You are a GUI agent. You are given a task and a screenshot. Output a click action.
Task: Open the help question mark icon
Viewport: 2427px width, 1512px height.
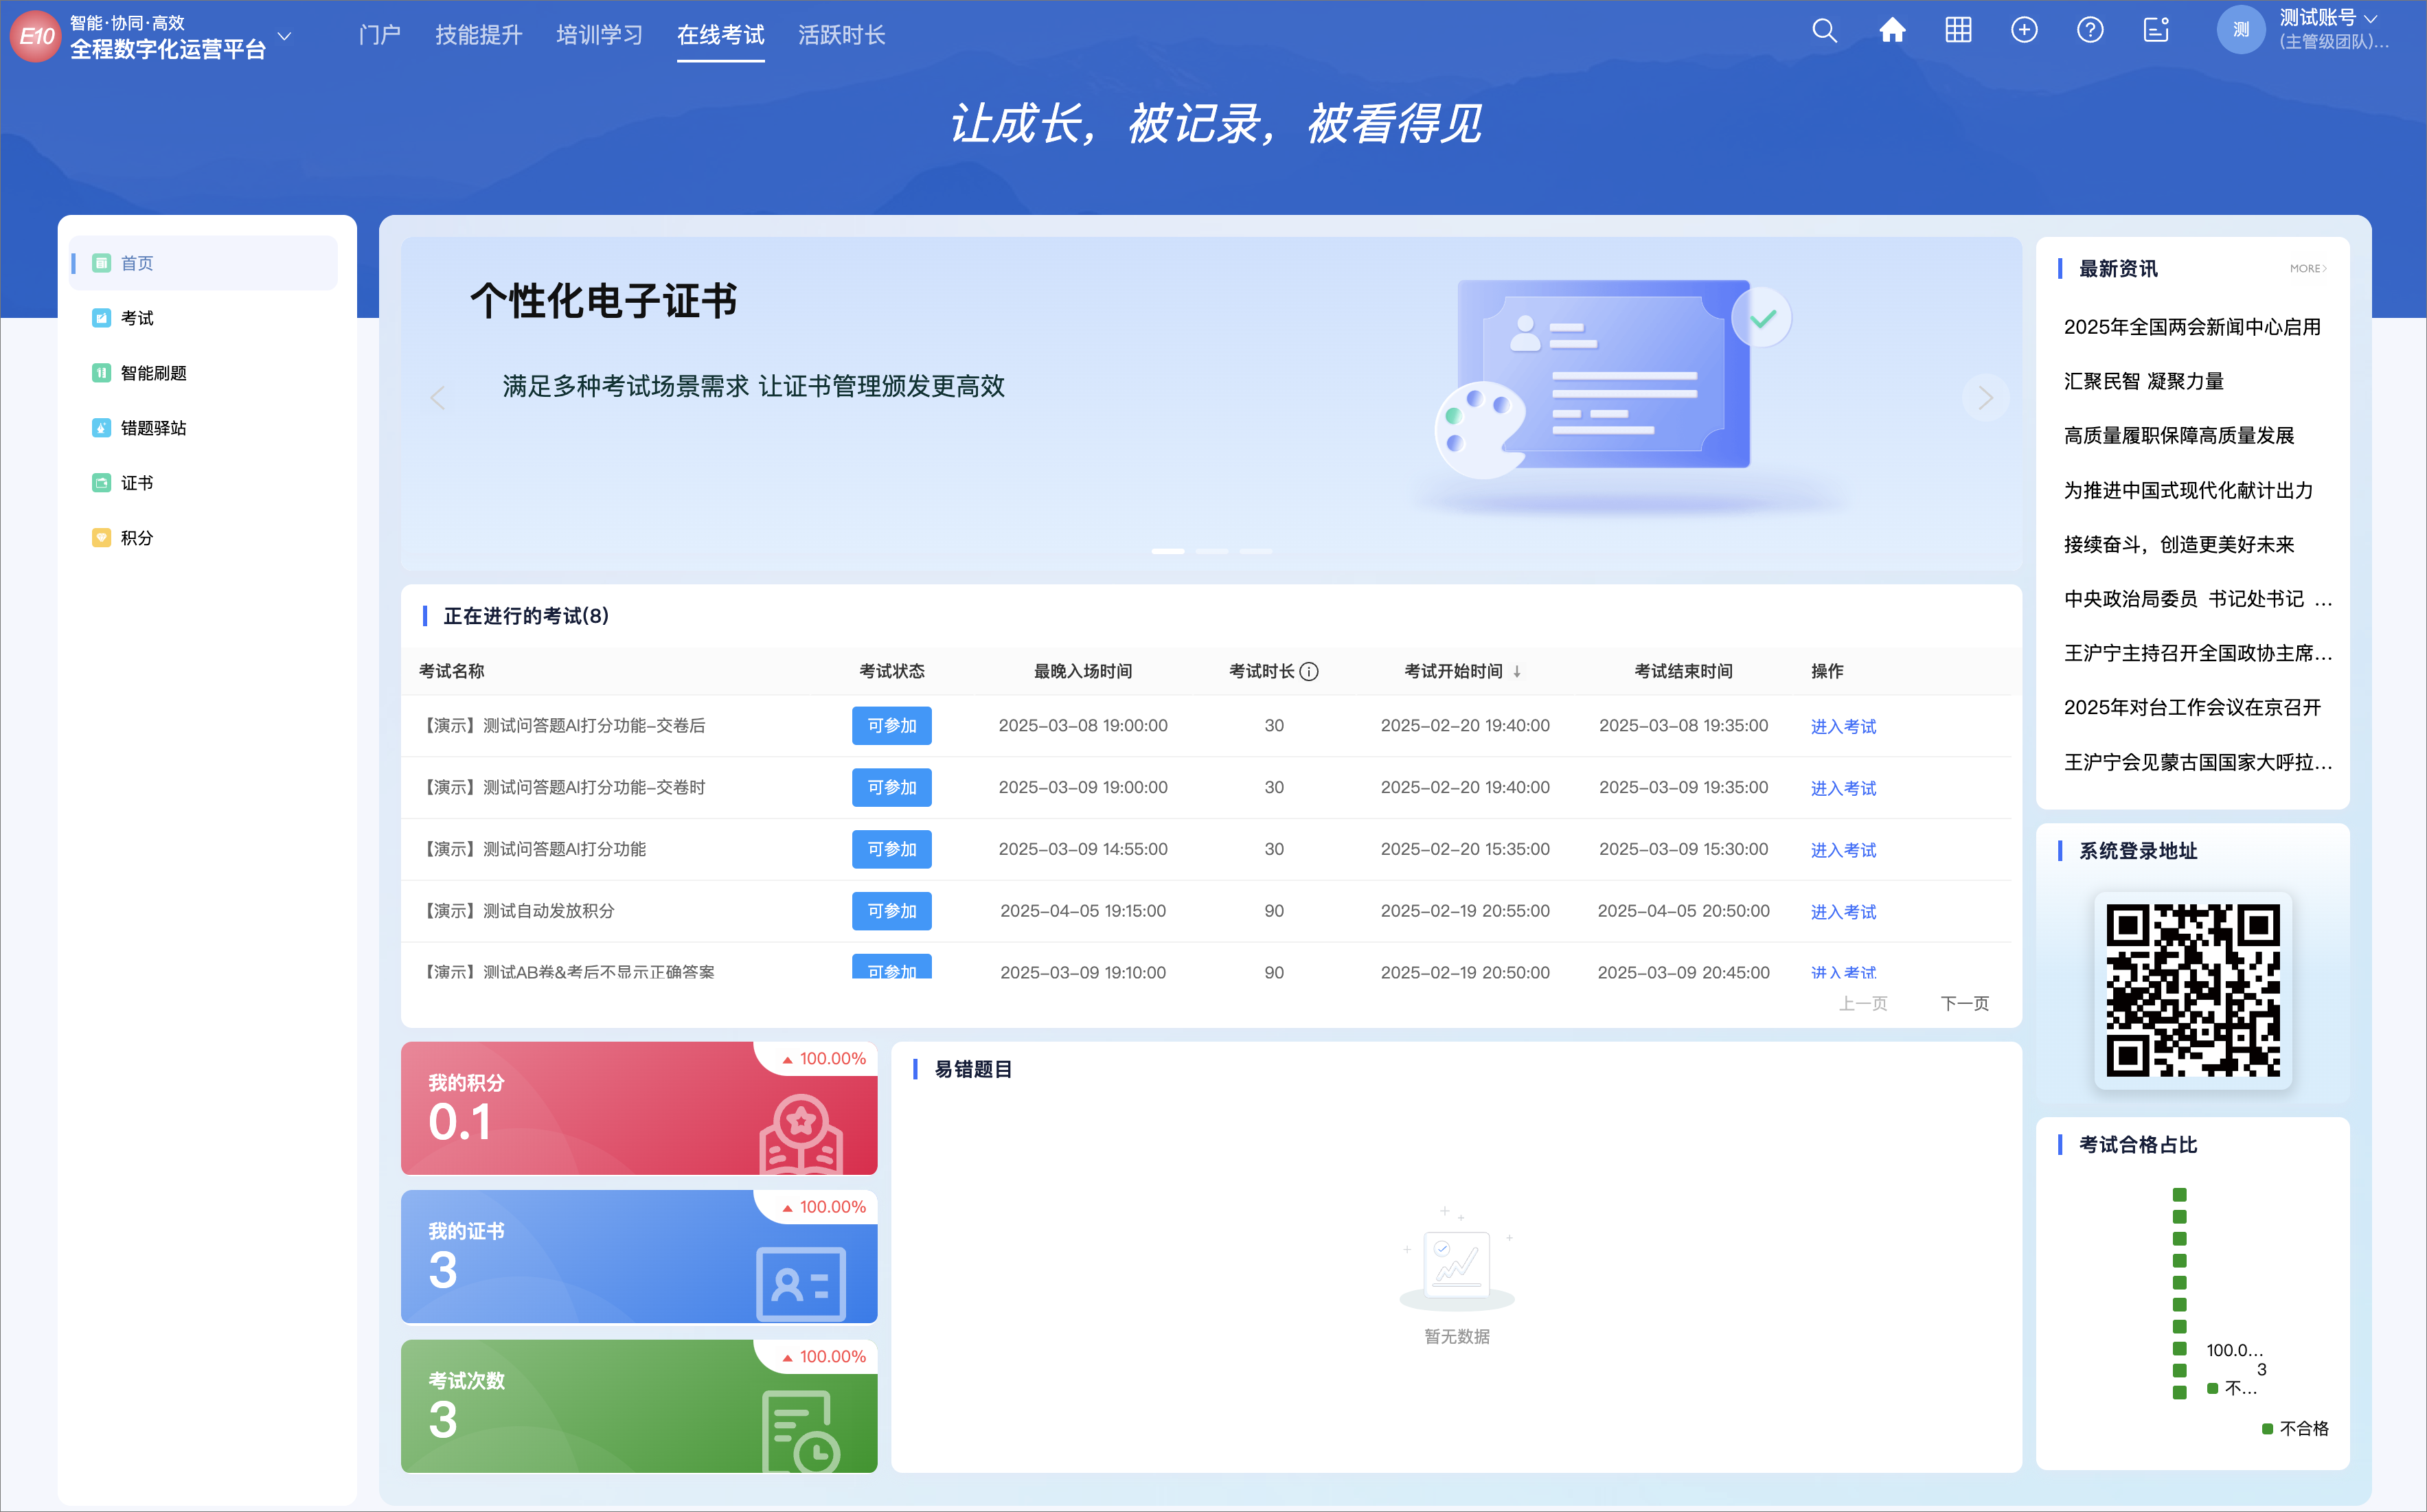coord(2090,31)
